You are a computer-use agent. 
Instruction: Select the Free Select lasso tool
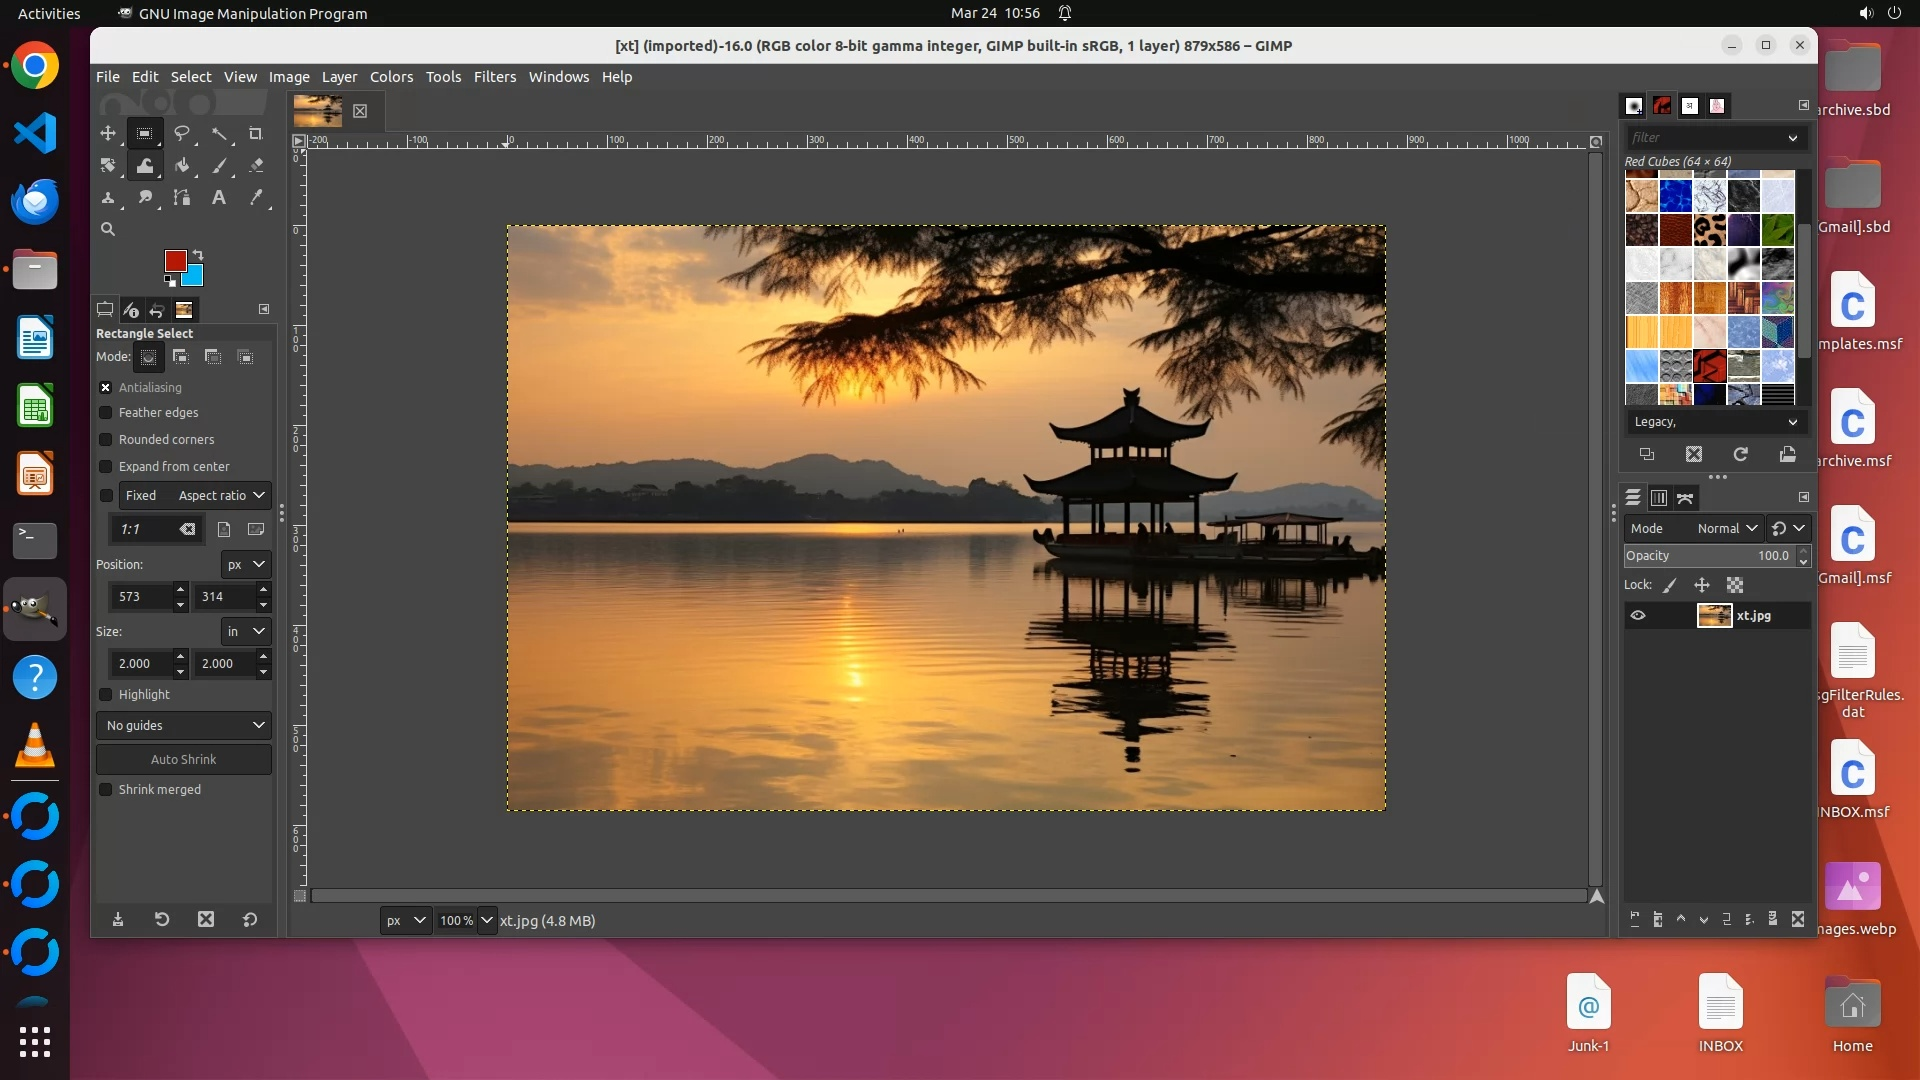click(182, 134)
